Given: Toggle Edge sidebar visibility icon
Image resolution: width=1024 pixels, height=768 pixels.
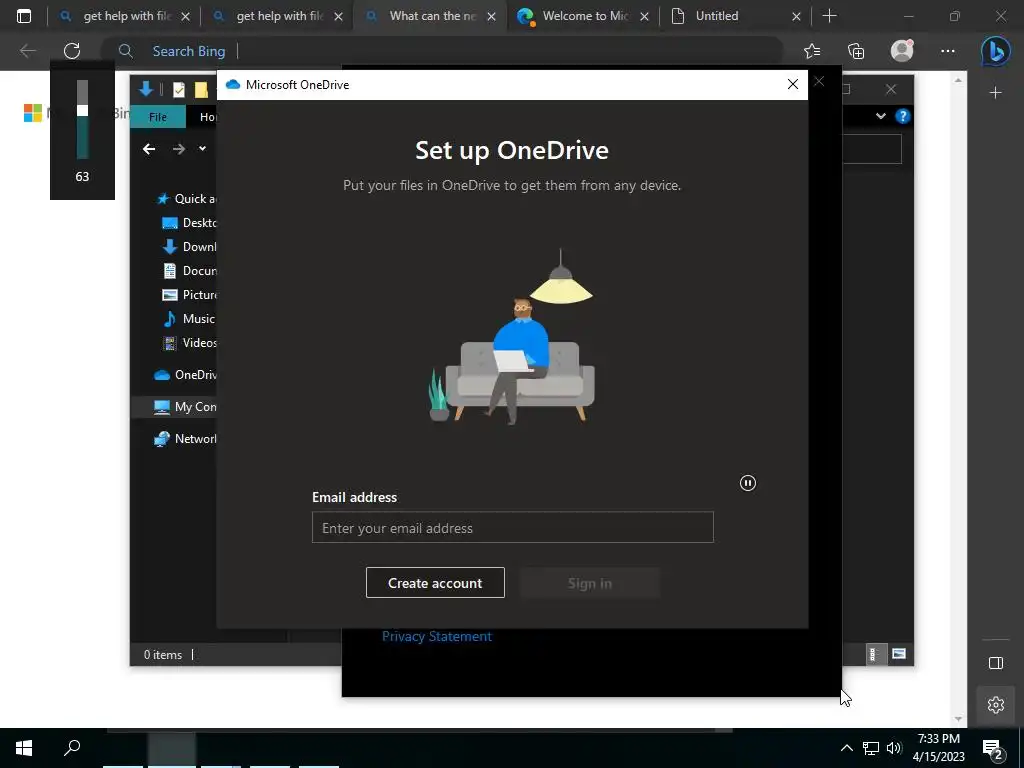Looking at the screenshot, I should point(995,664).
